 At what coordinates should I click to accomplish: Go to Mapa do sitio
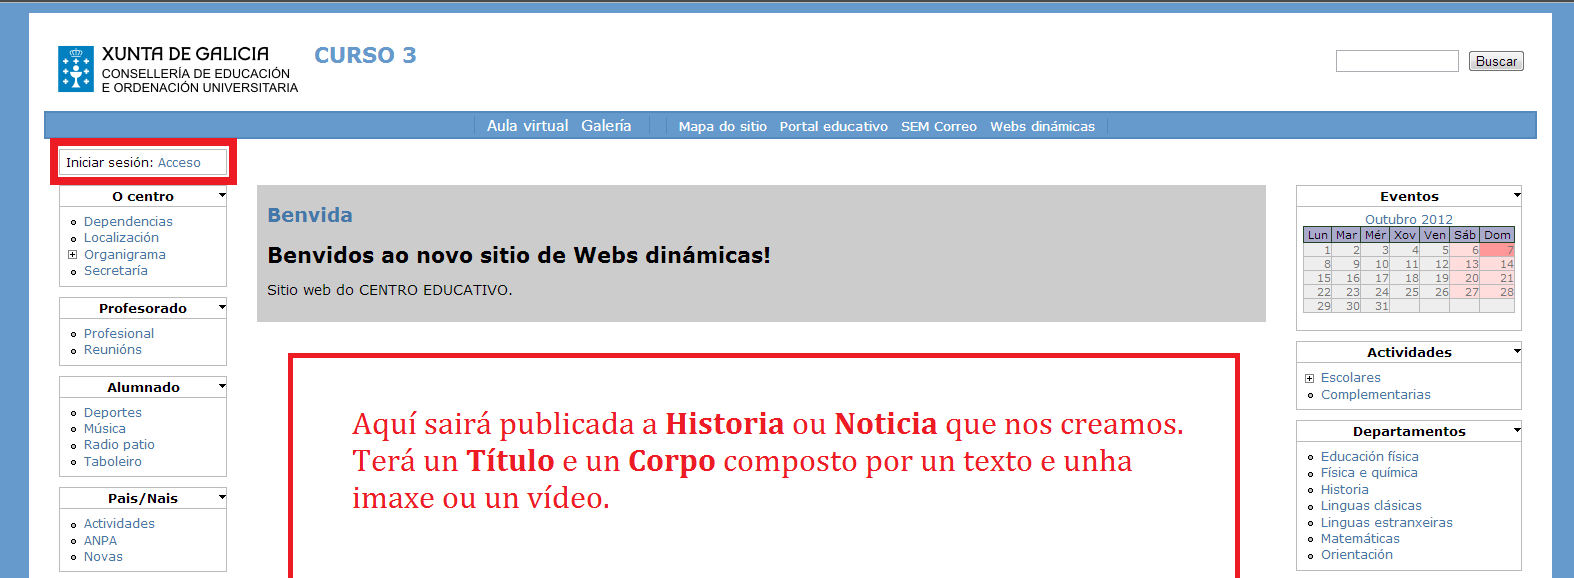pyautogui.click(x=722, y=127)
